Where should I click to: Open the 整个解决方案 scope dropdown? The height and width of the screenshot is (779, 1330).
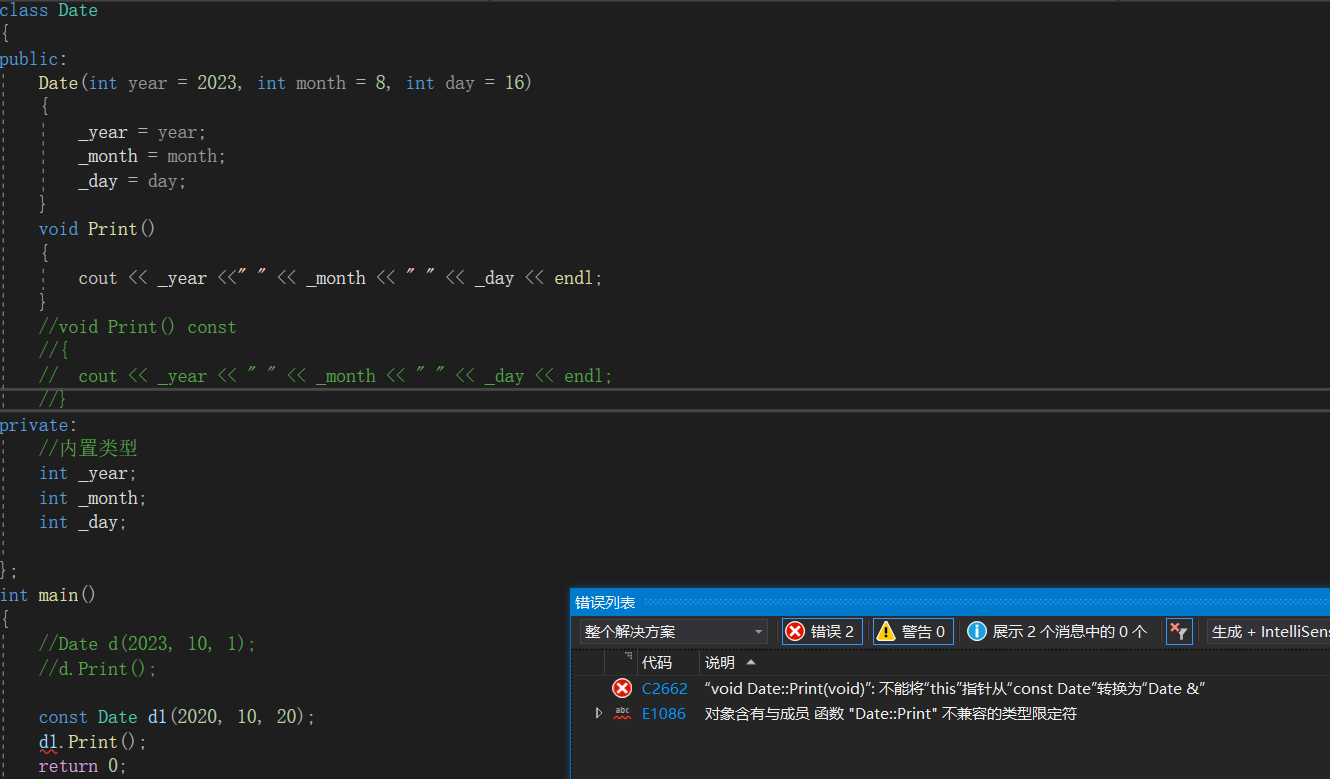[x=674, y=631]
